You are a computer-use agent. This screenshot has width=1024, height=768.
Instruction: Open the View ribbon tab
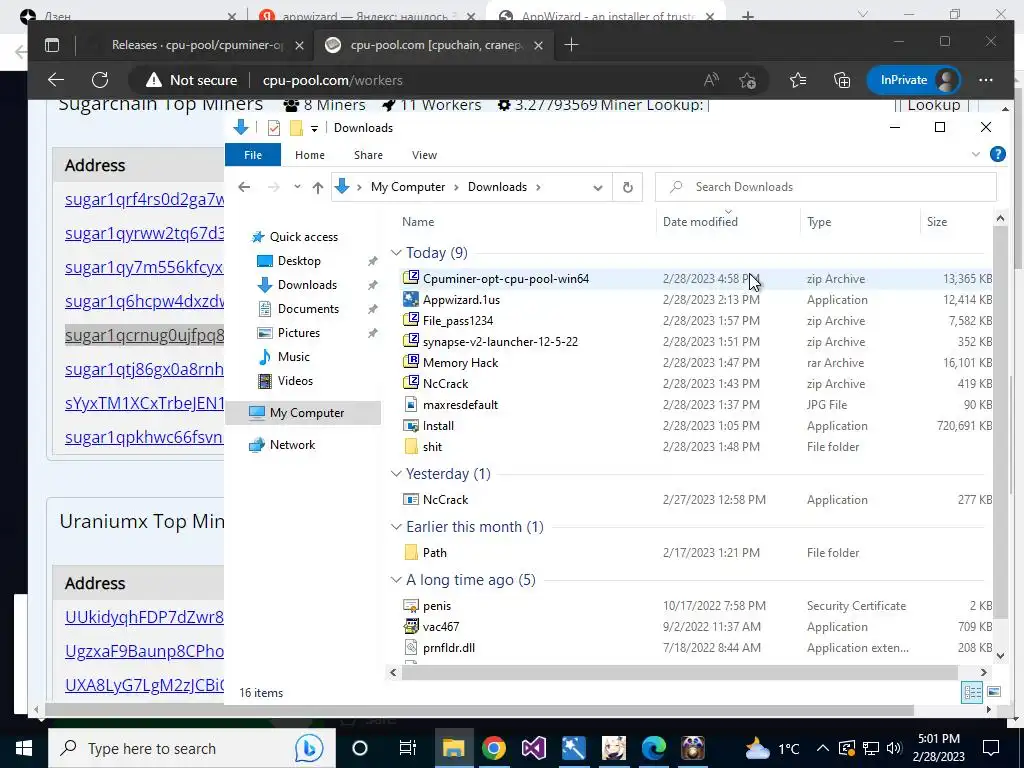424,155
